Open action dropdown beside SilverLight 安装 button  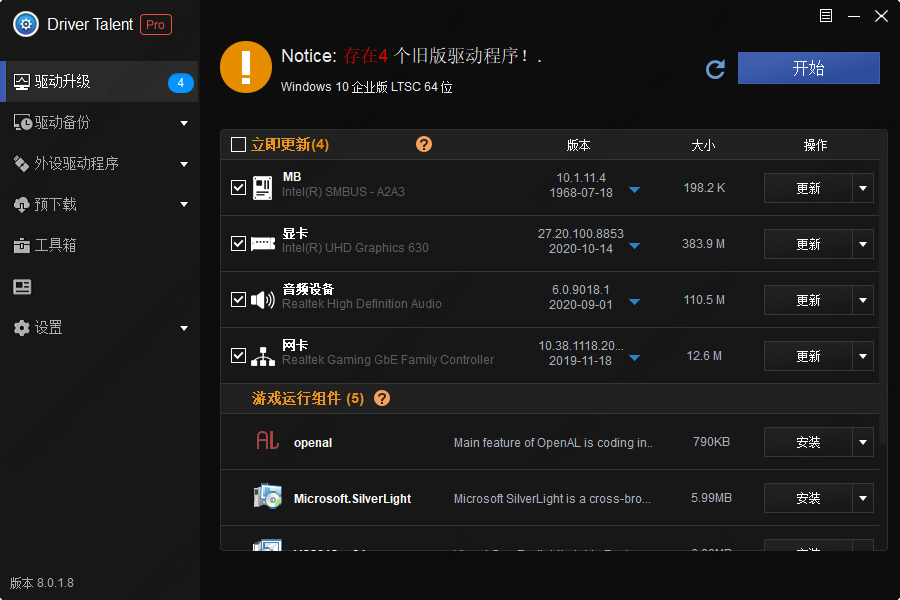click(863, 498)
